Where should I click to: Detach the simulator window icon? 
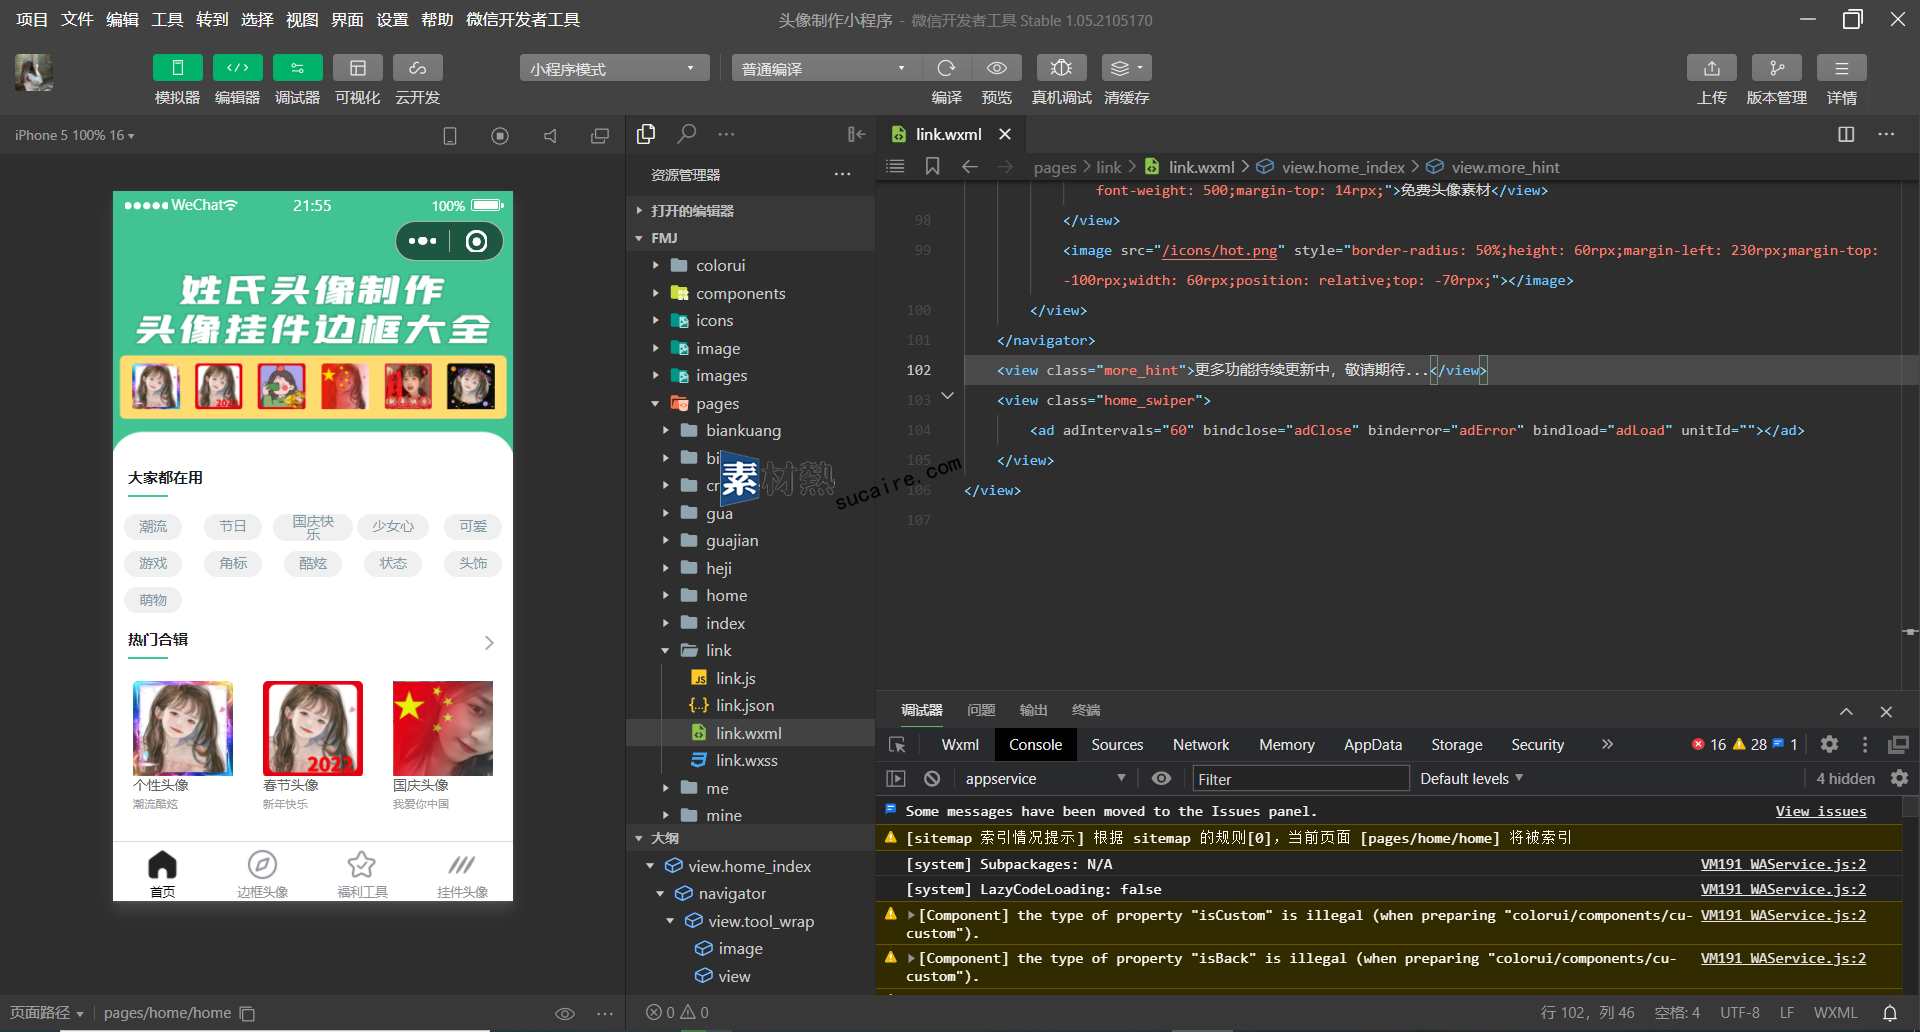click(600, 136)
